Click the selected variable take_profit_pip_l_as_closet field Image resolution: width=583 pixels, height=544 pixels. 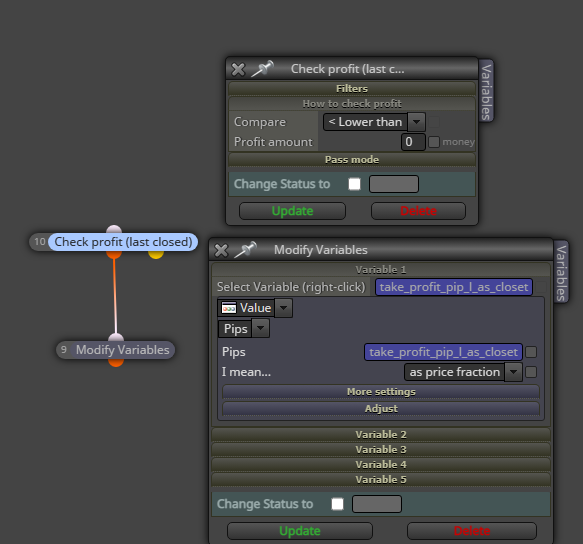pos(454,287)
